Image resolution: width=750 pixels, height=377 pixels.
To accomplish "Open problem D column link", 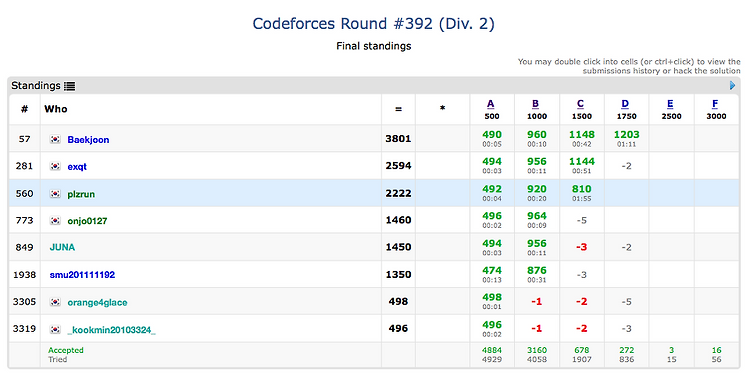I will (625, 104).
